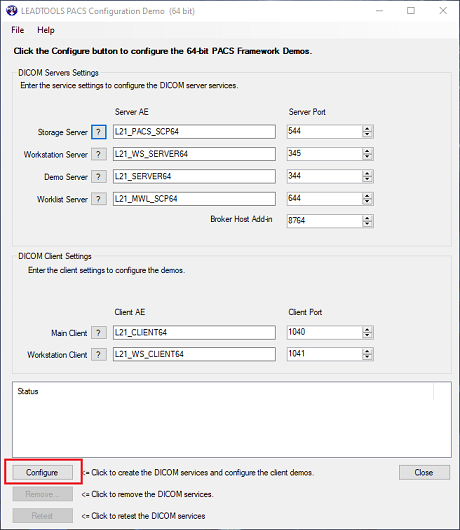Image resolution: width=460 pixels, height=530 pixels.
Task: Decrease the Demo Server port 344
Action: point(367,179)
